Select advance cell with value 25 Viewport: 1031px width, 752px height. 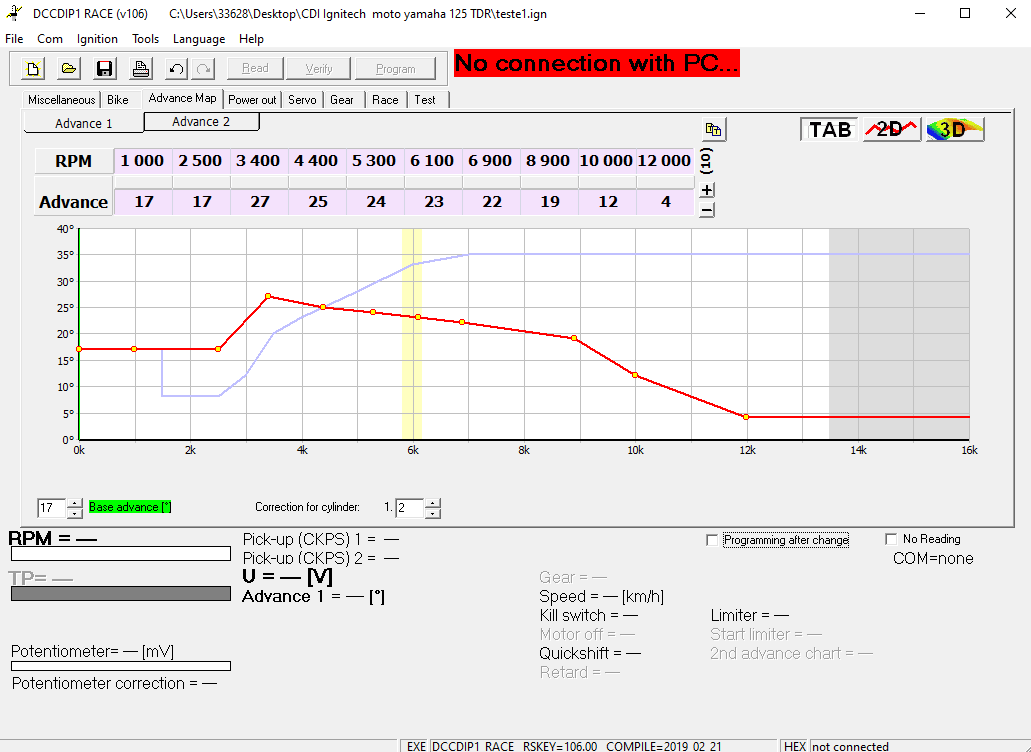pos(318,202)
